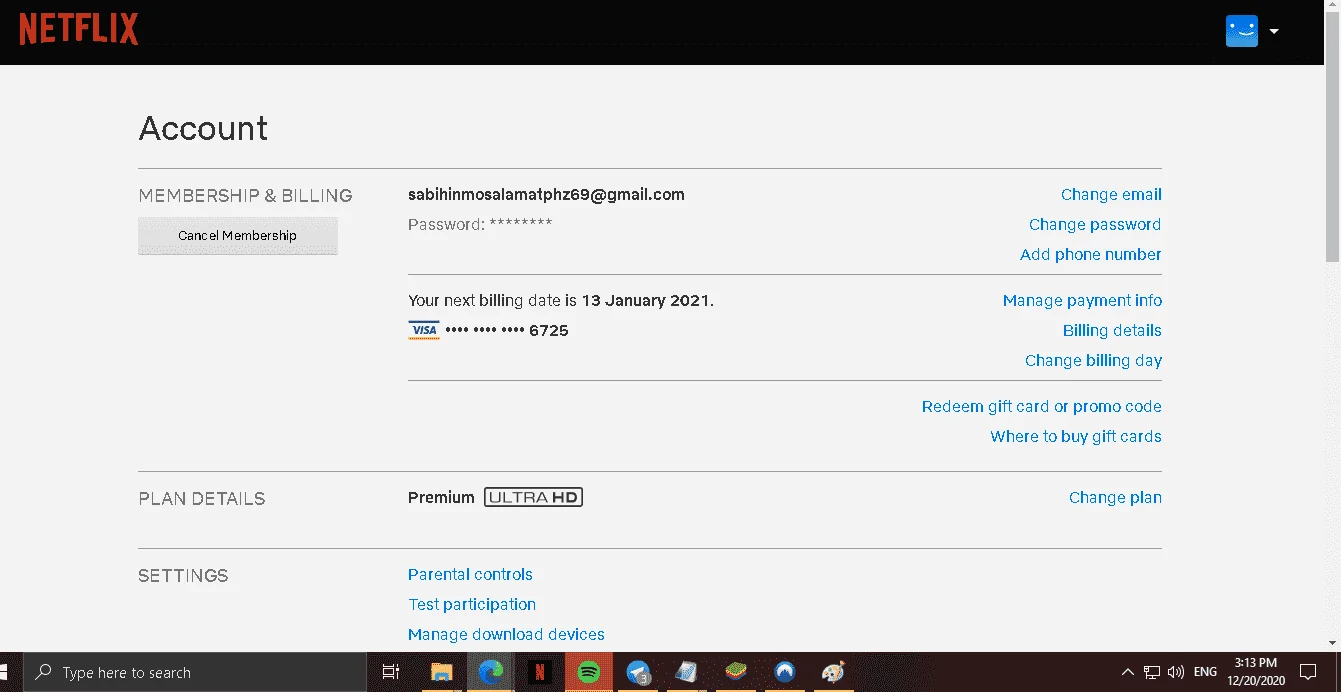This screenshot has width=1341, height=692.
Task: Click the Windows search box
Action: tap(195, 673)
